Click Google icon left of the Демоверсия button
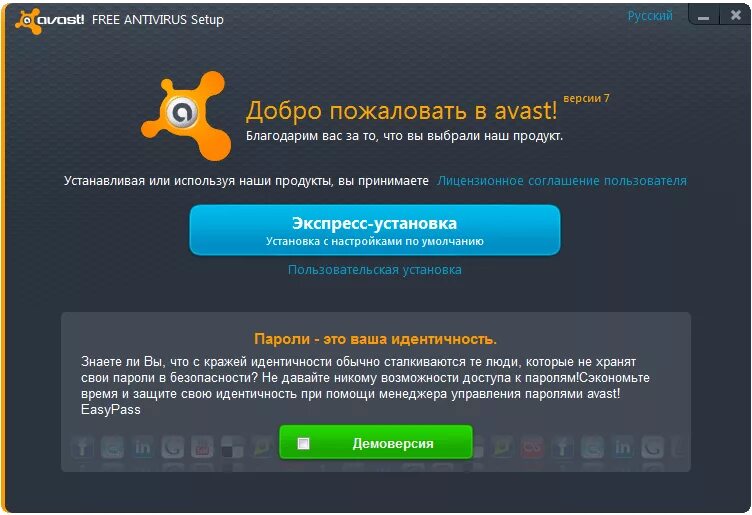 point(172,447)
